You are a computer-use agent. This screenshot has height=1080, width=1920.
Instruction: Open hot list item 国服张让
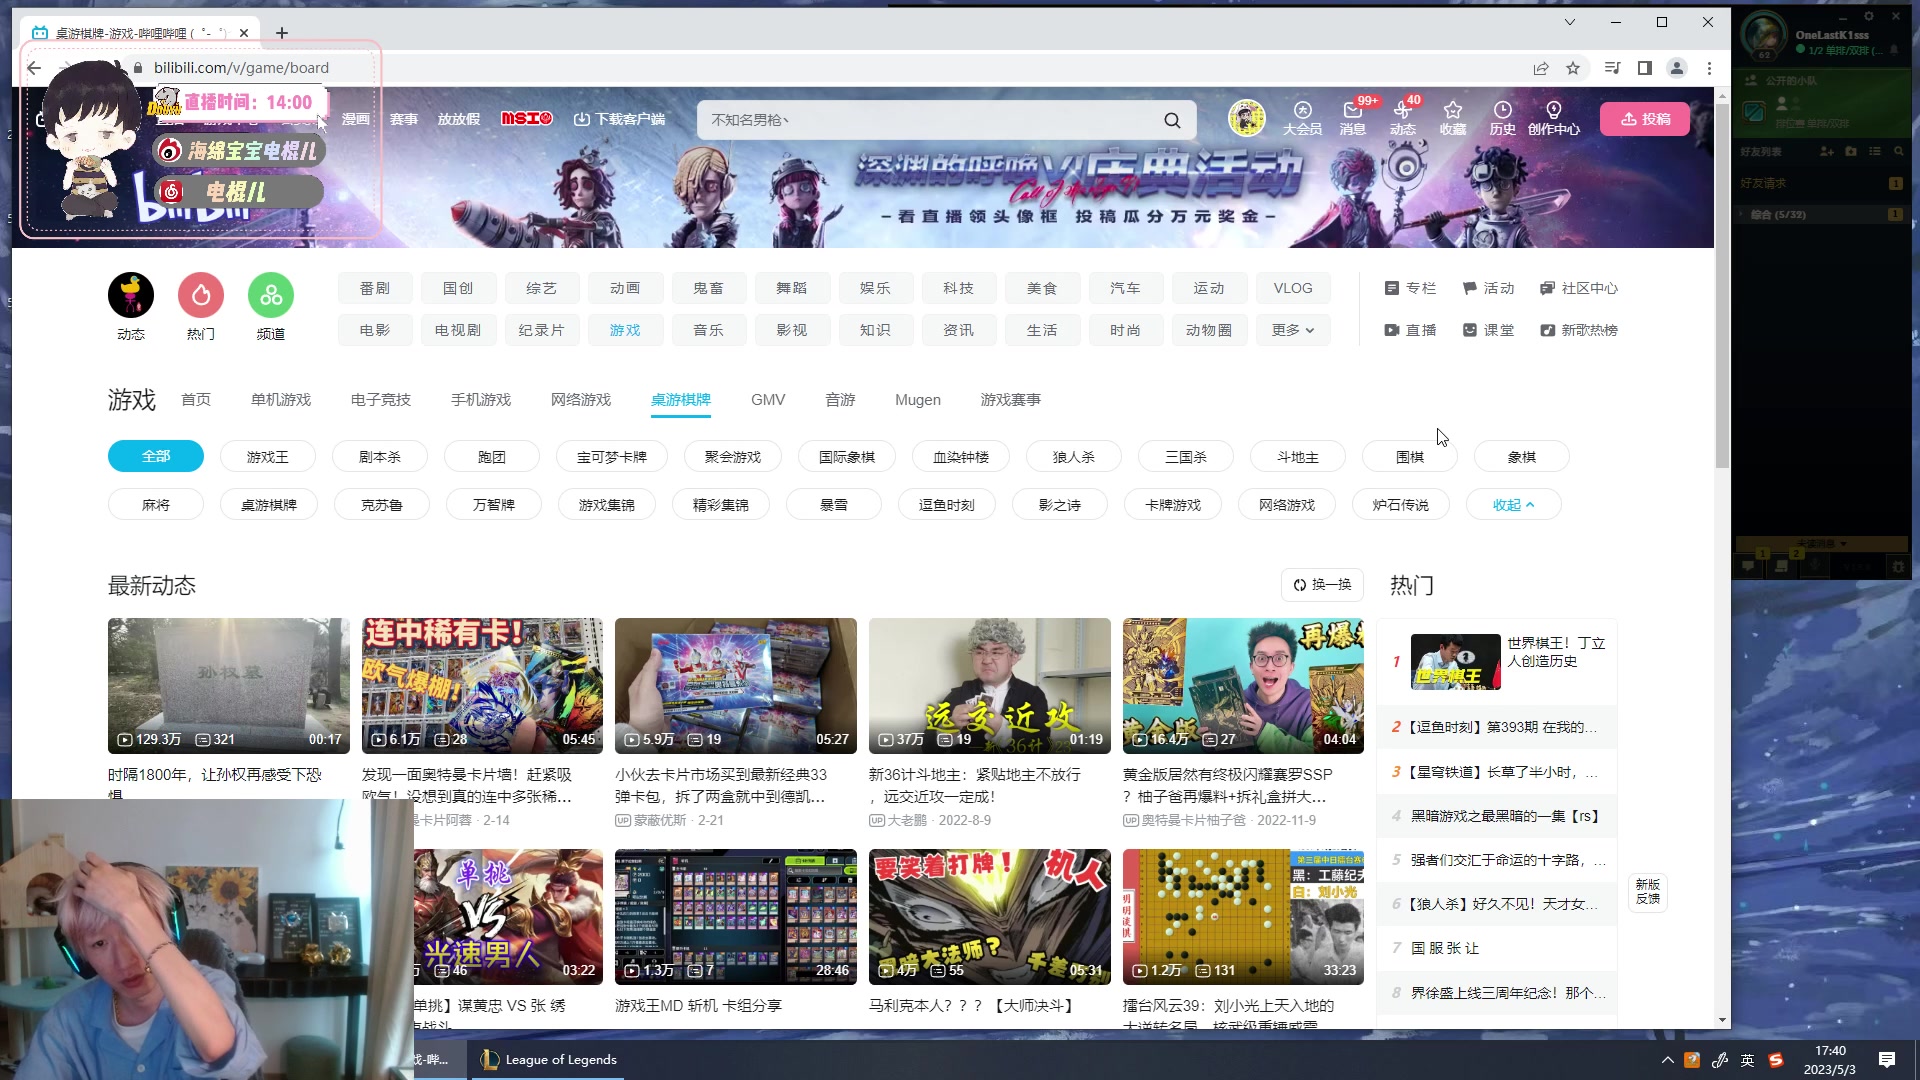(1497, 948)
